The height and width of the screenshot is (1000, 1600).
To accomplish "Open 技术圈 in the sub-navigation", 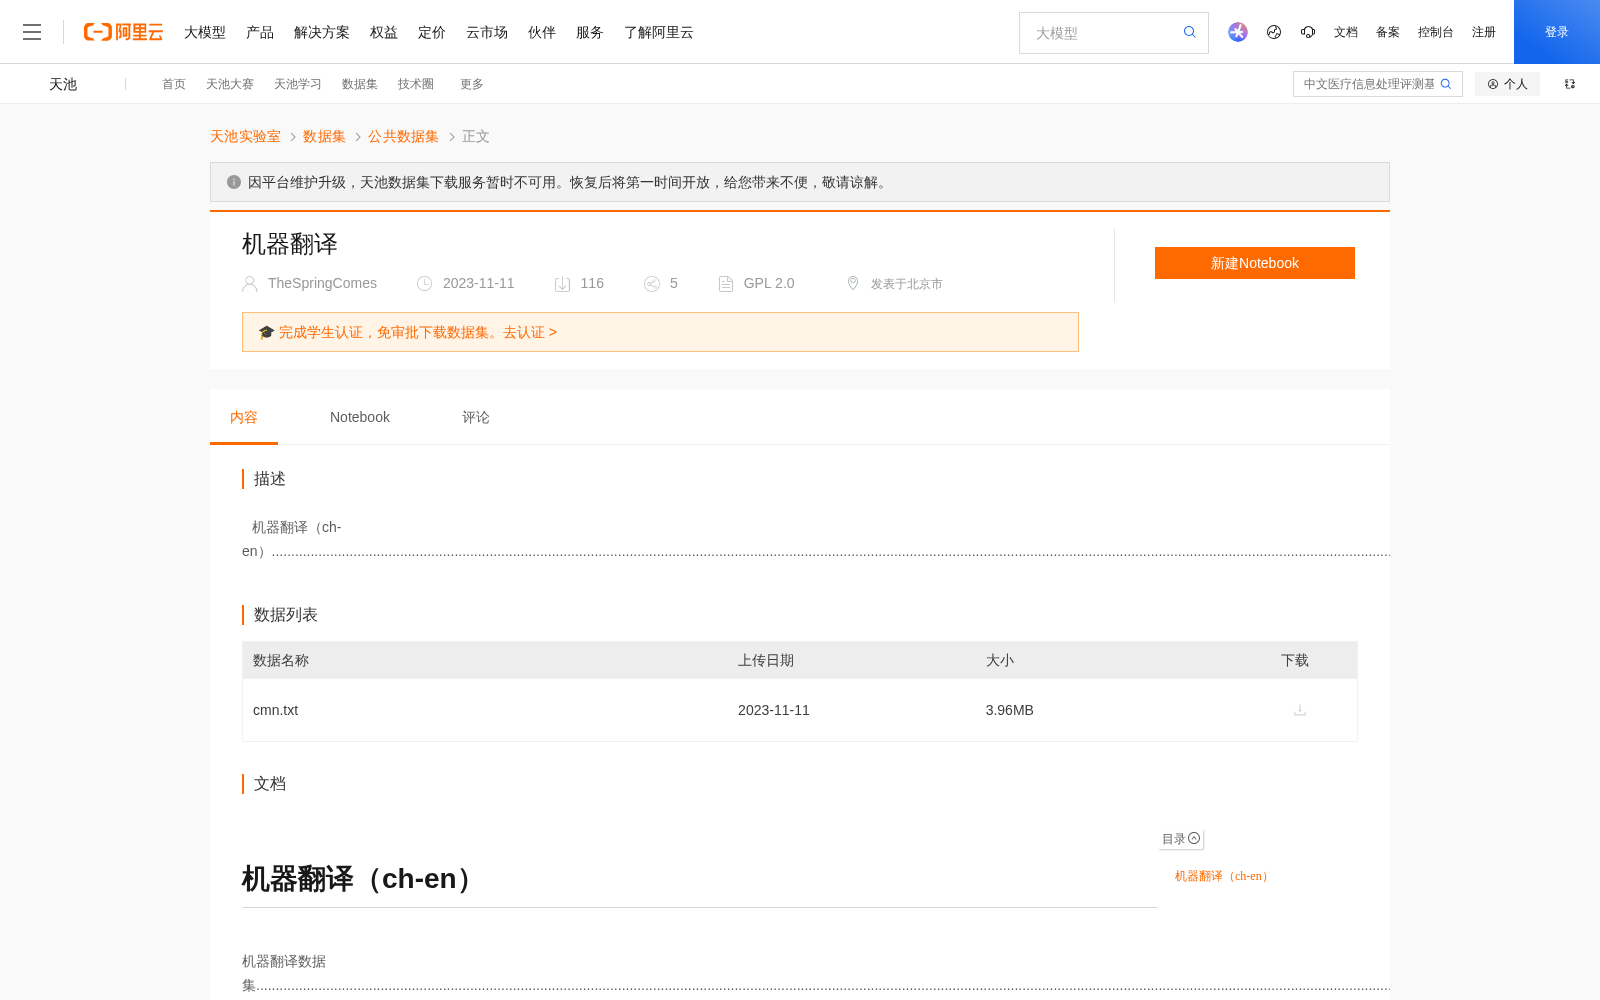I will tap(416, 84).
